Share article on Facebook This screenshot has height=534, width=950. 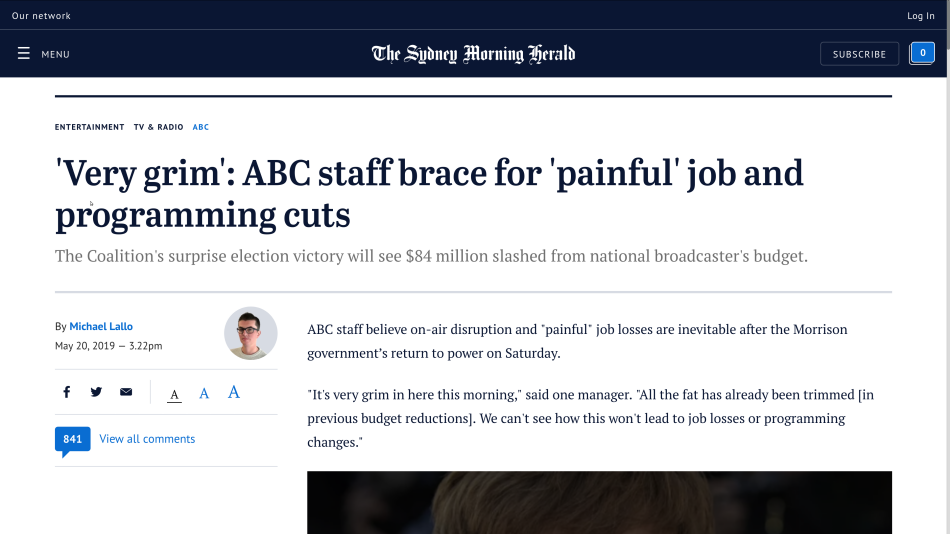[x=67, y=392]
